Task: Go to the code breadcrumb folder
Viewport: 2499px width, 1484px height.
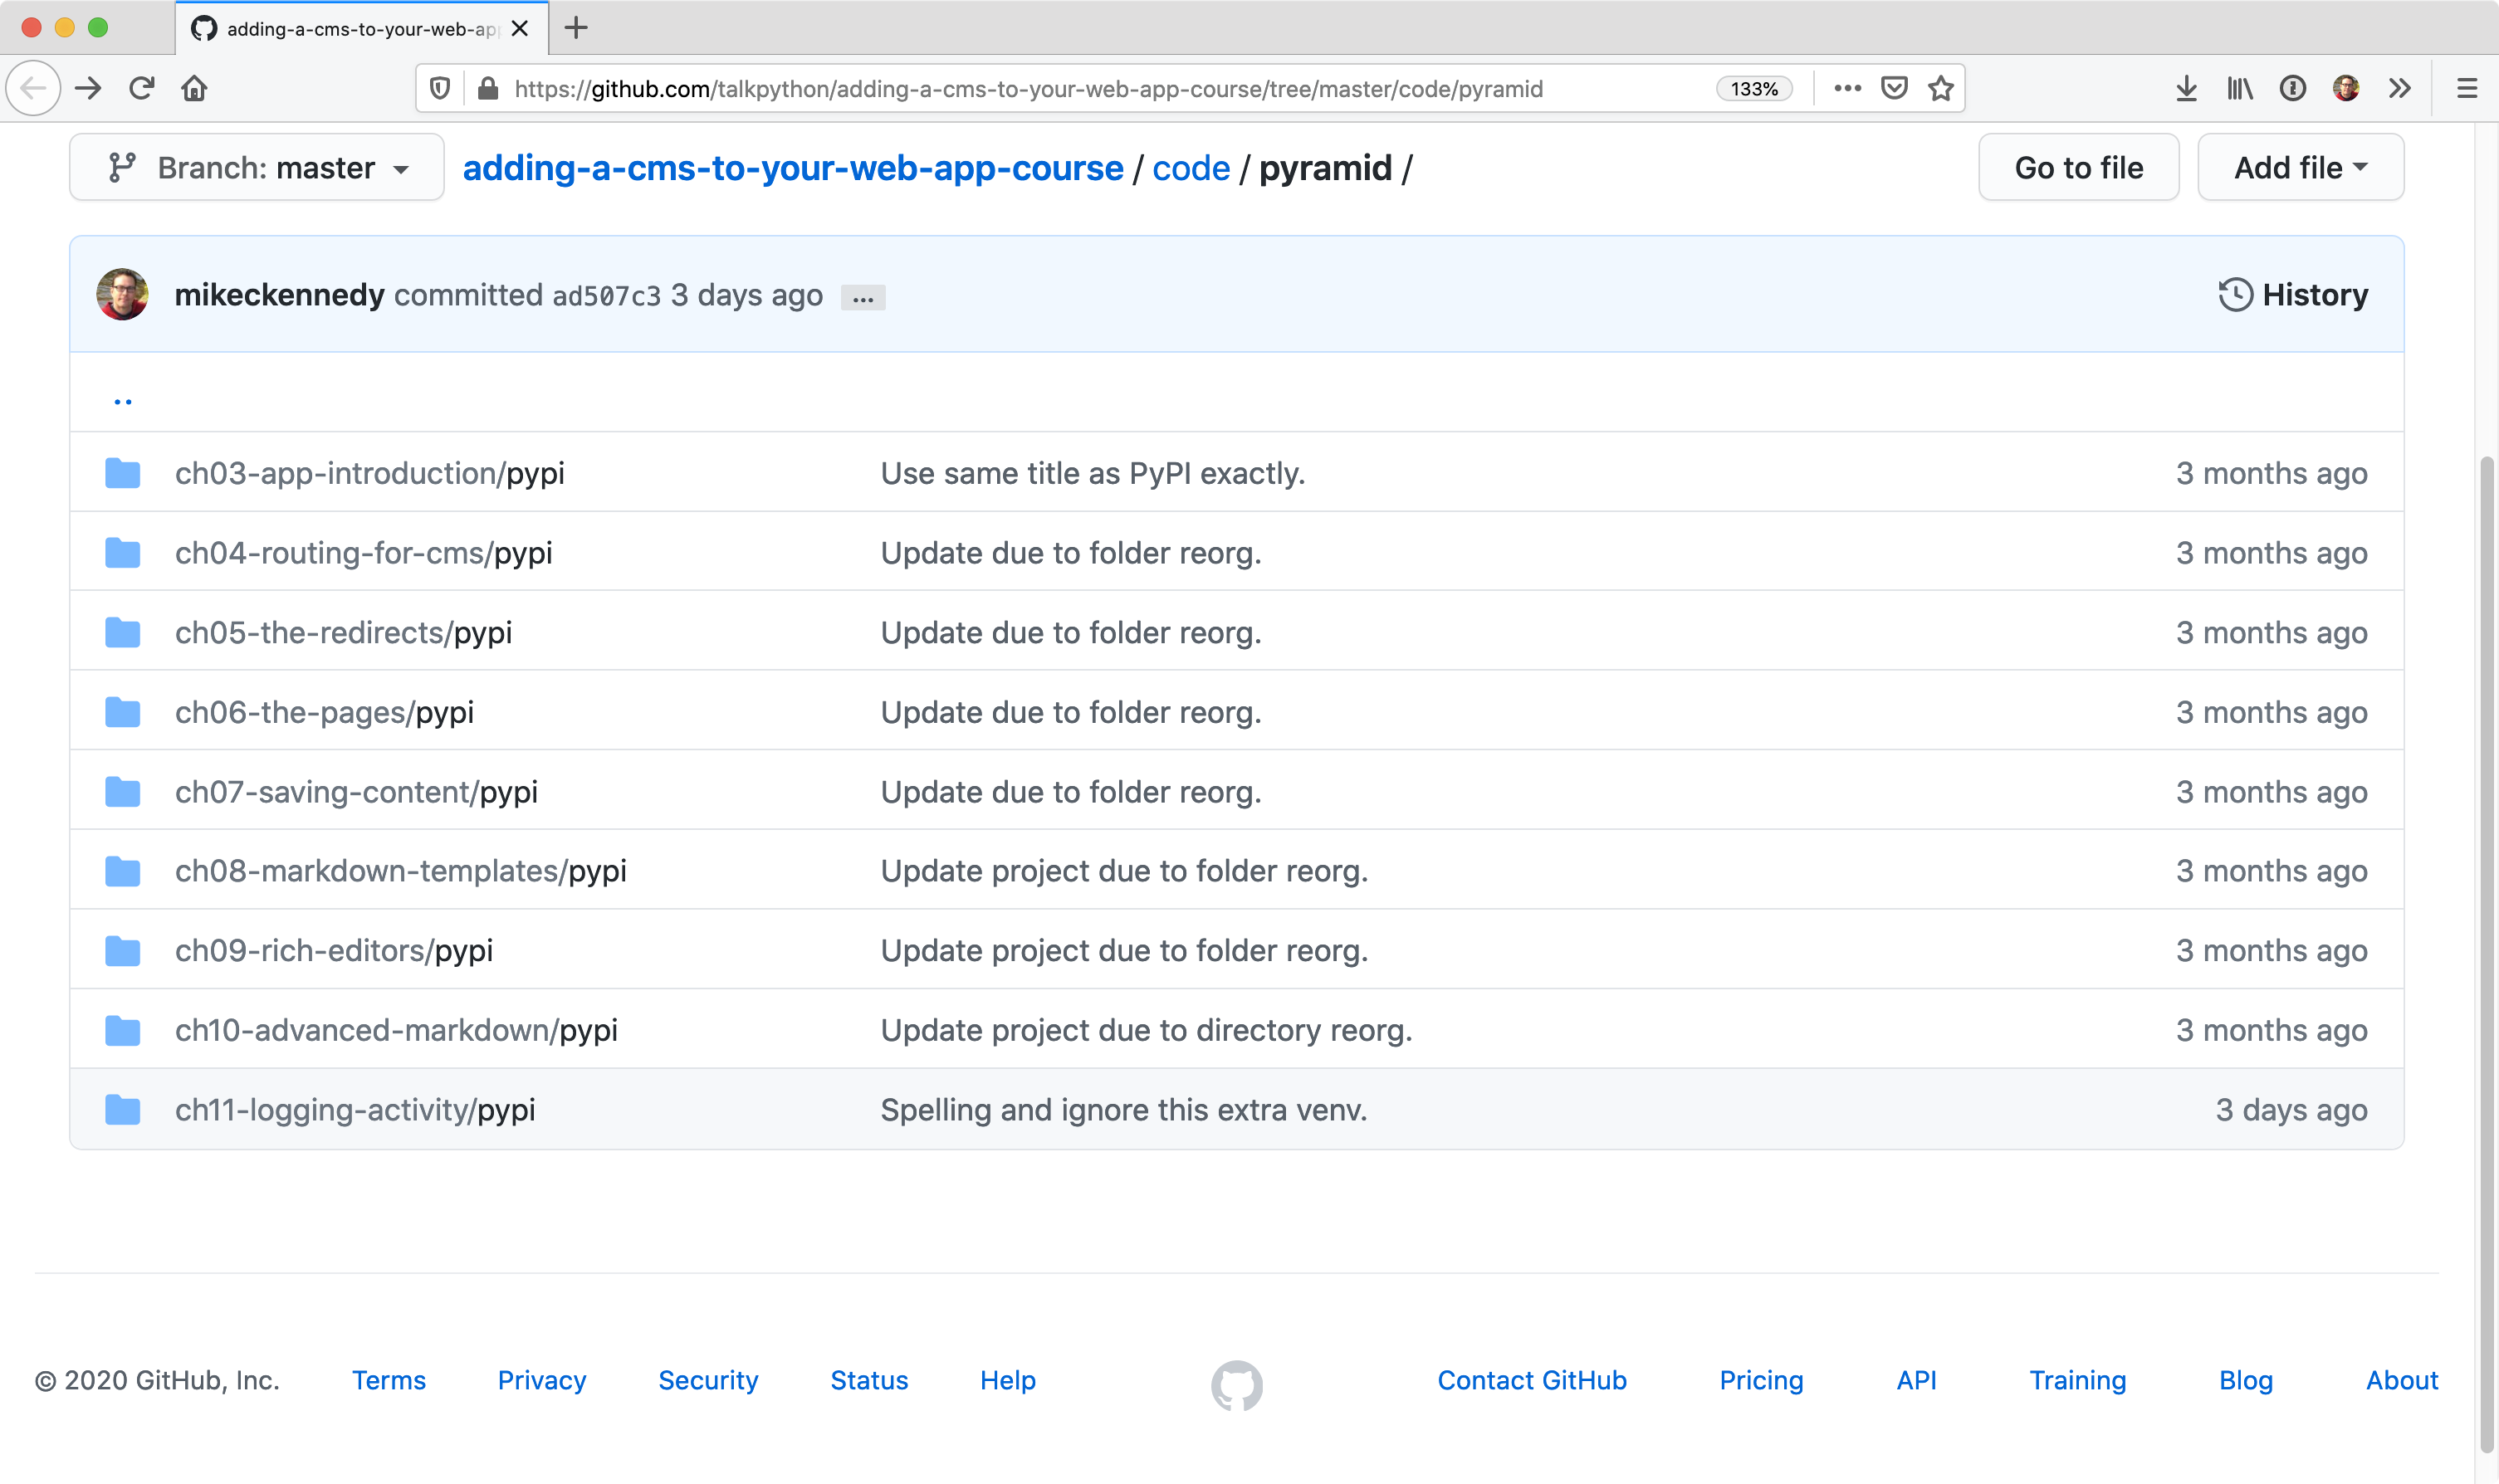Action: 1191,168
